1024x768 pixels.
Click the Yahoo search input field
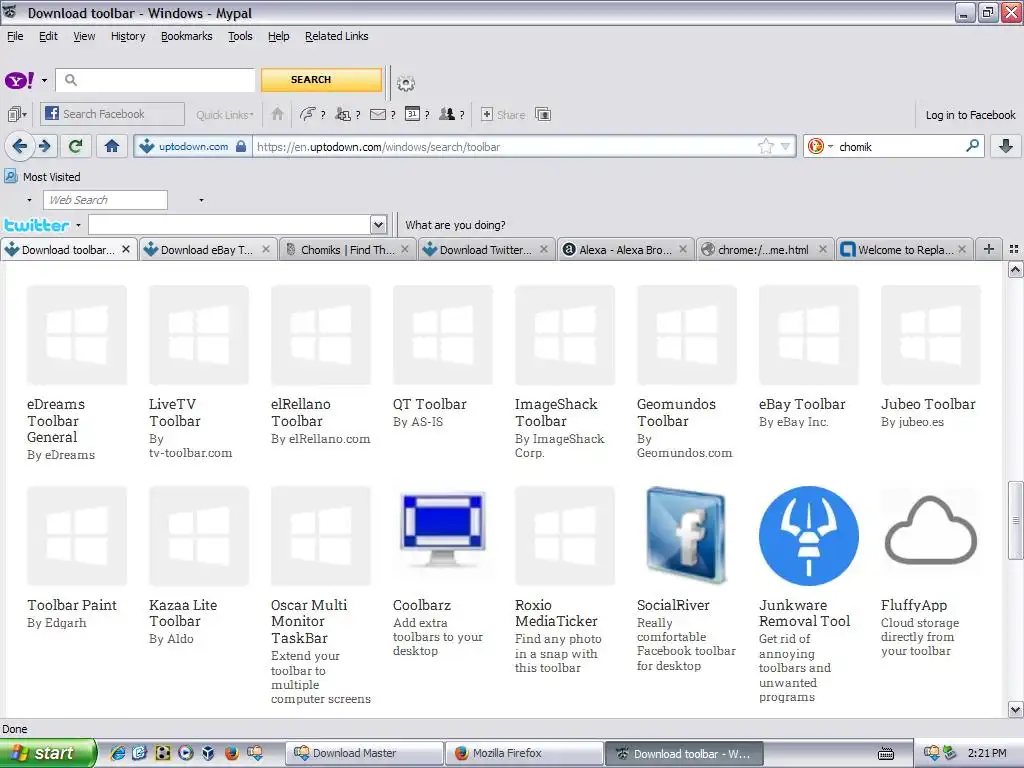(x=155, y=80)
